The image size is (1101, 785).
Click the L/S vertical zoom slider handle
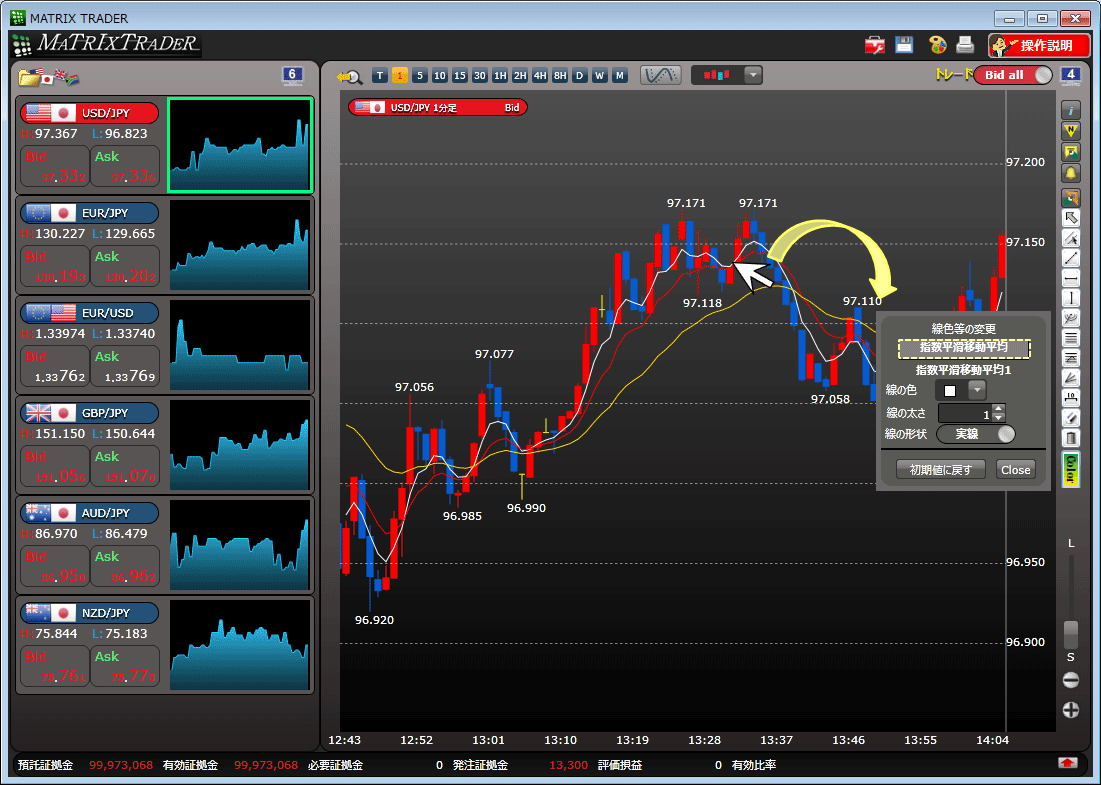[x=1070, y=635]
